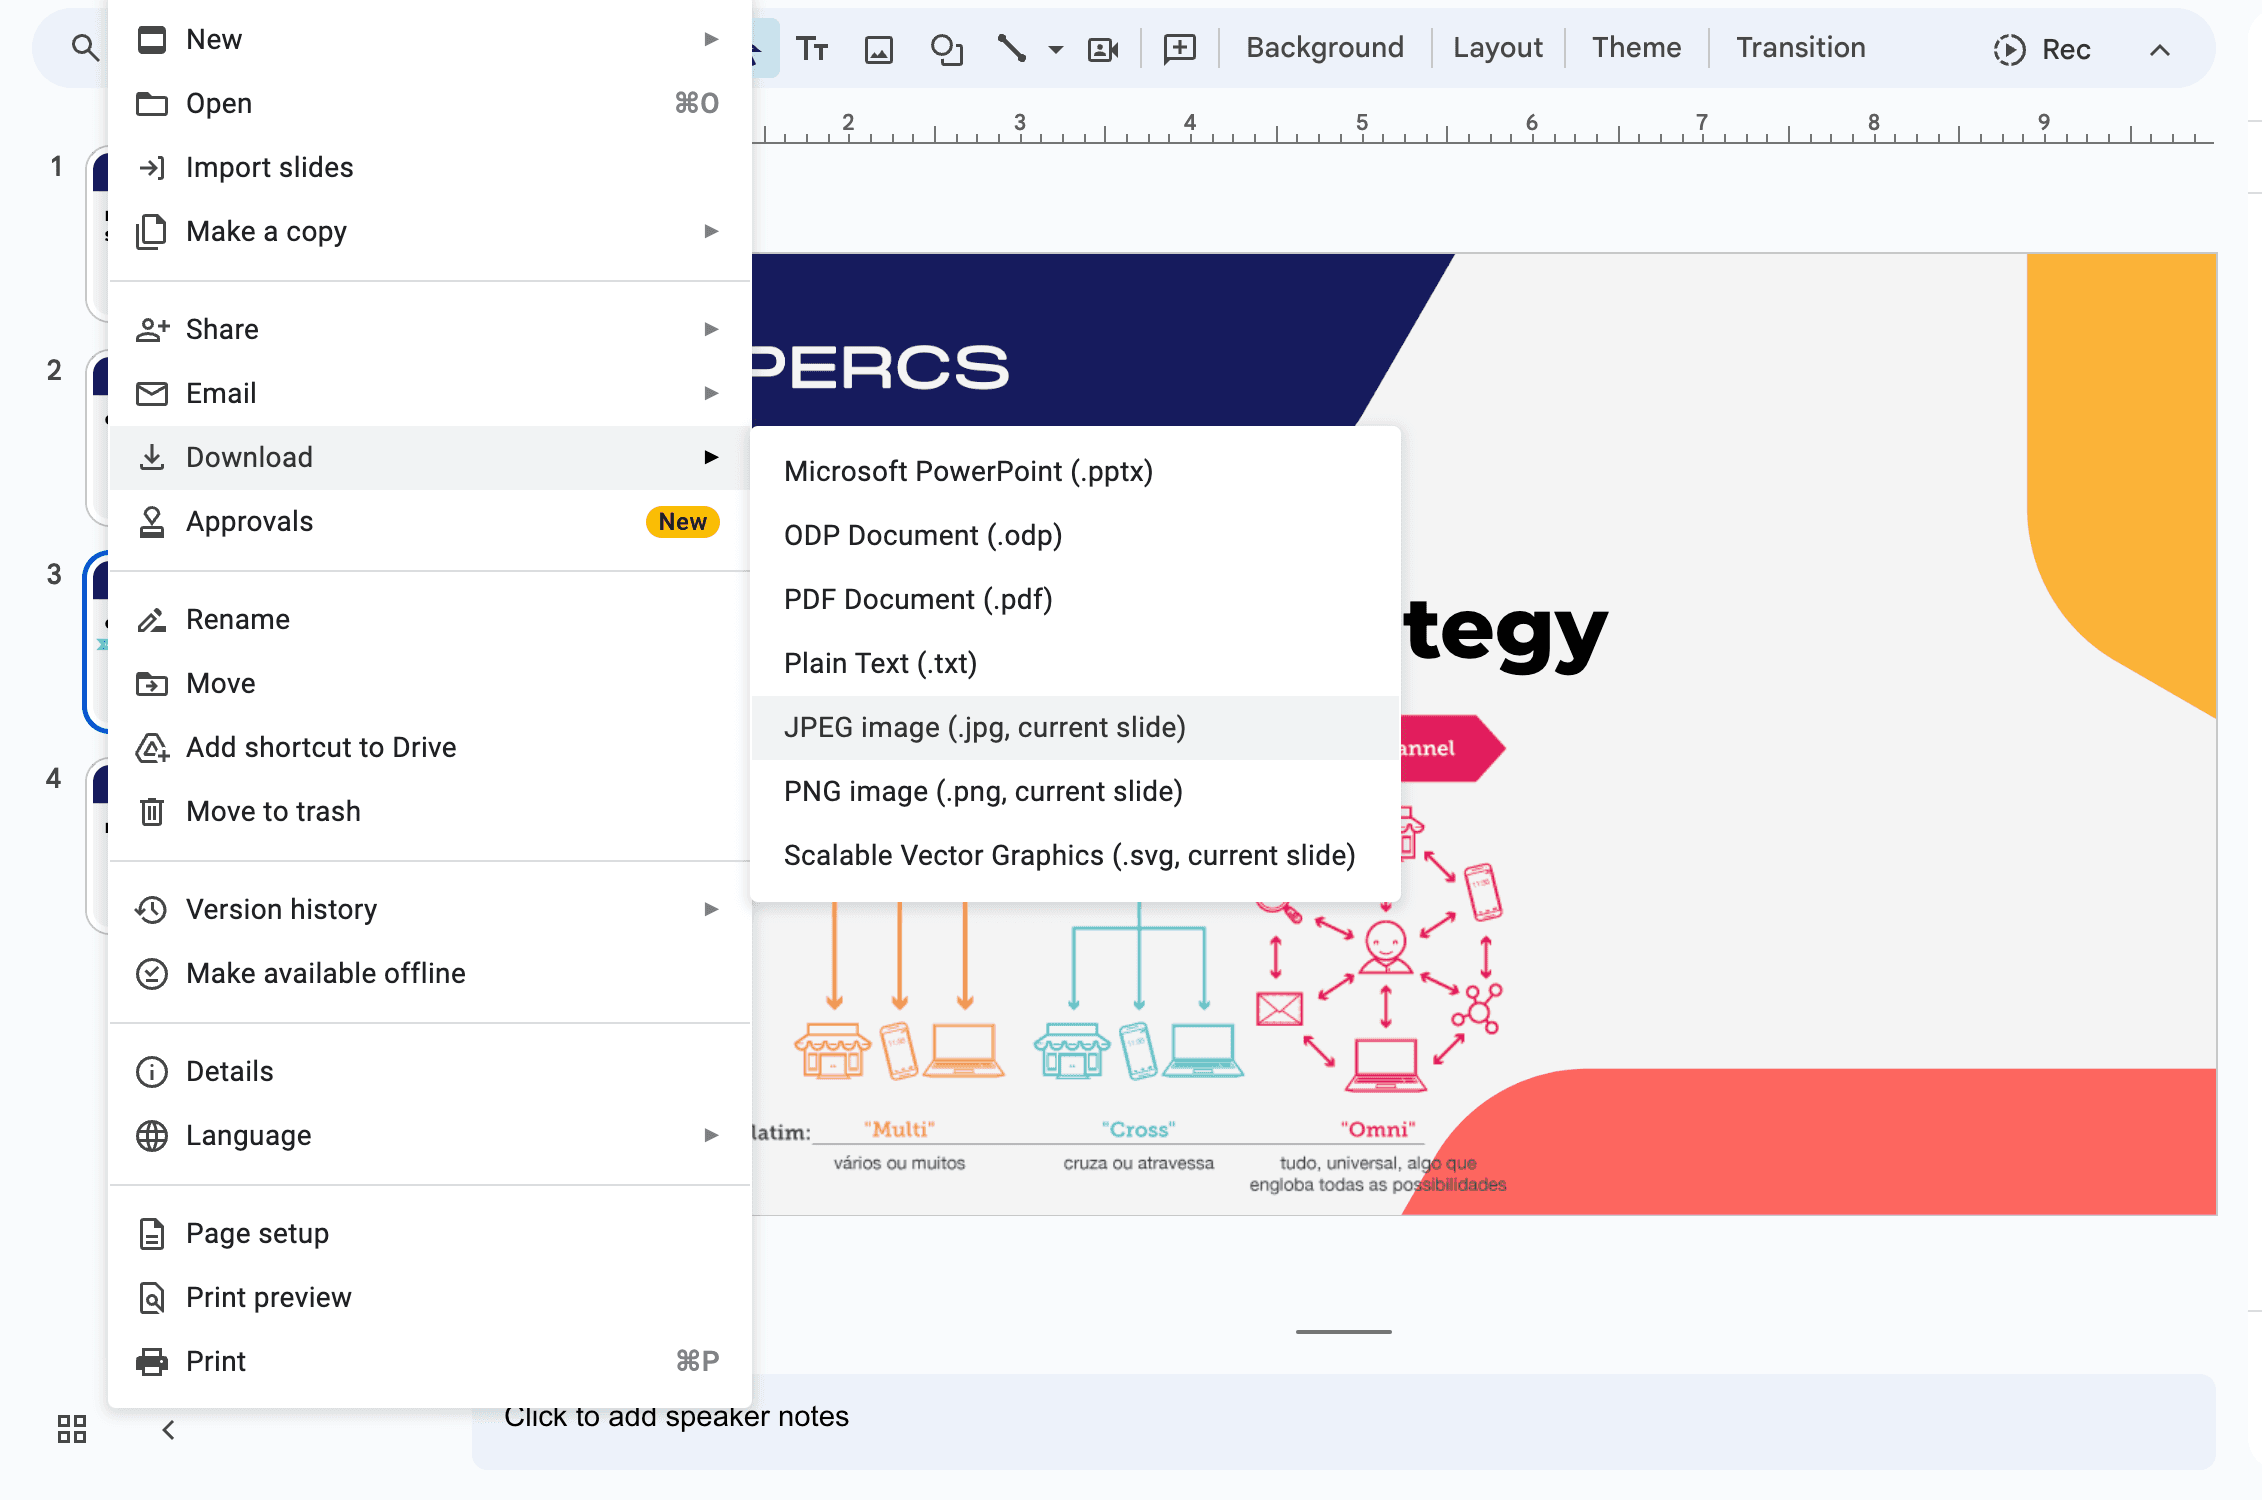Click the insert video icon
This screenshot has height=1500, width=2262.
pos(1102,49)
